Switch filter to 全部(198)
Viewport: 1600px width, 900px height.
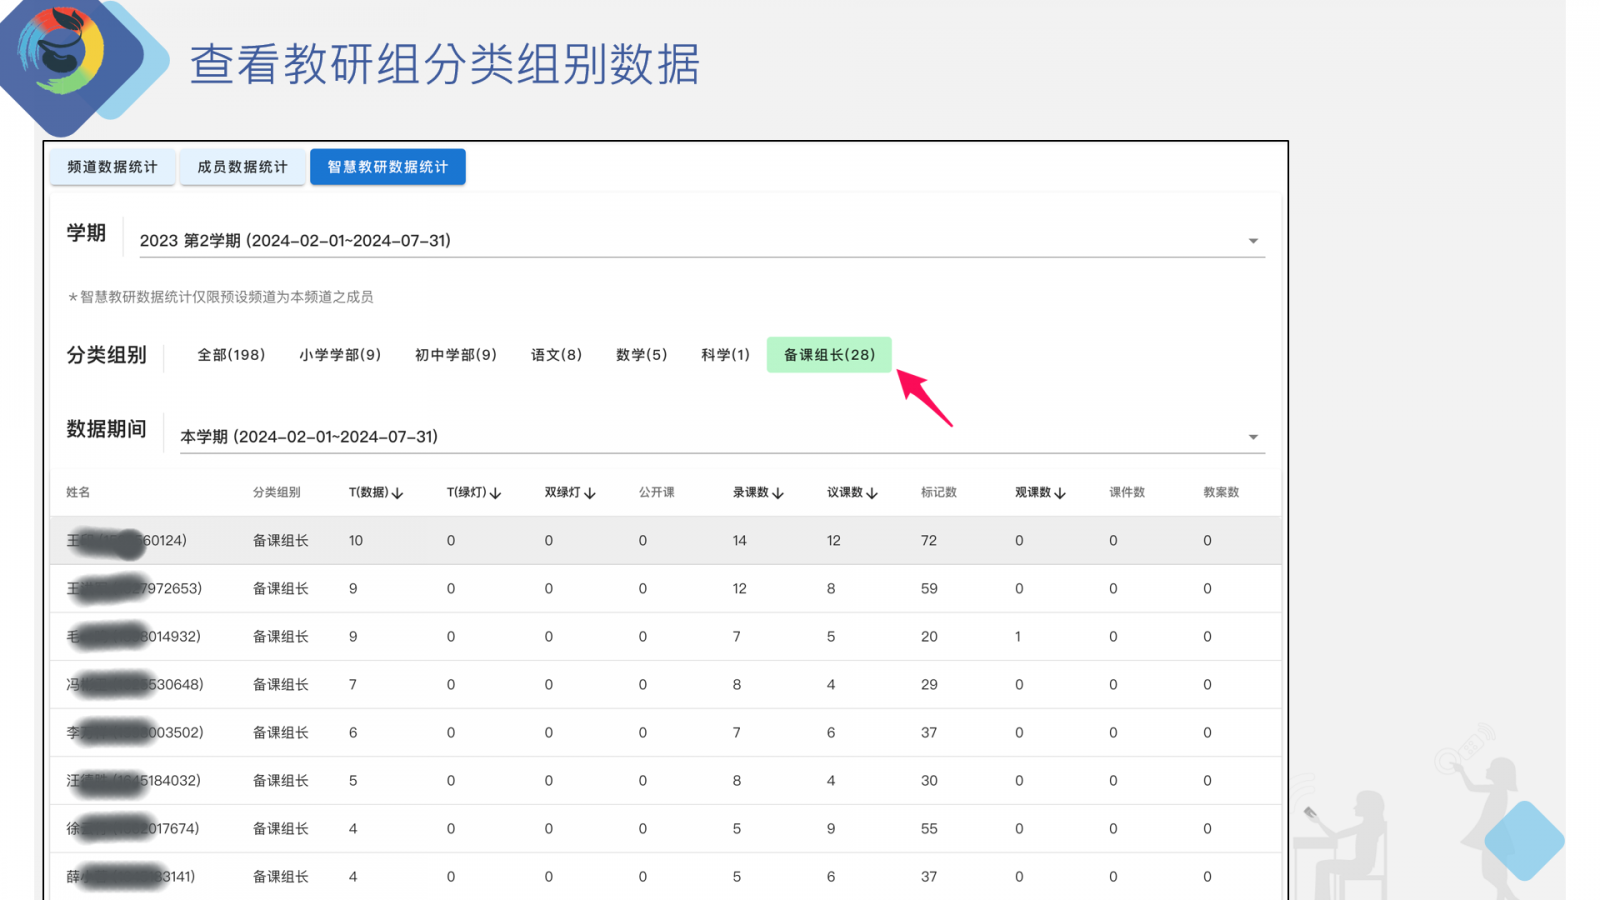click(x=230, y=354)
